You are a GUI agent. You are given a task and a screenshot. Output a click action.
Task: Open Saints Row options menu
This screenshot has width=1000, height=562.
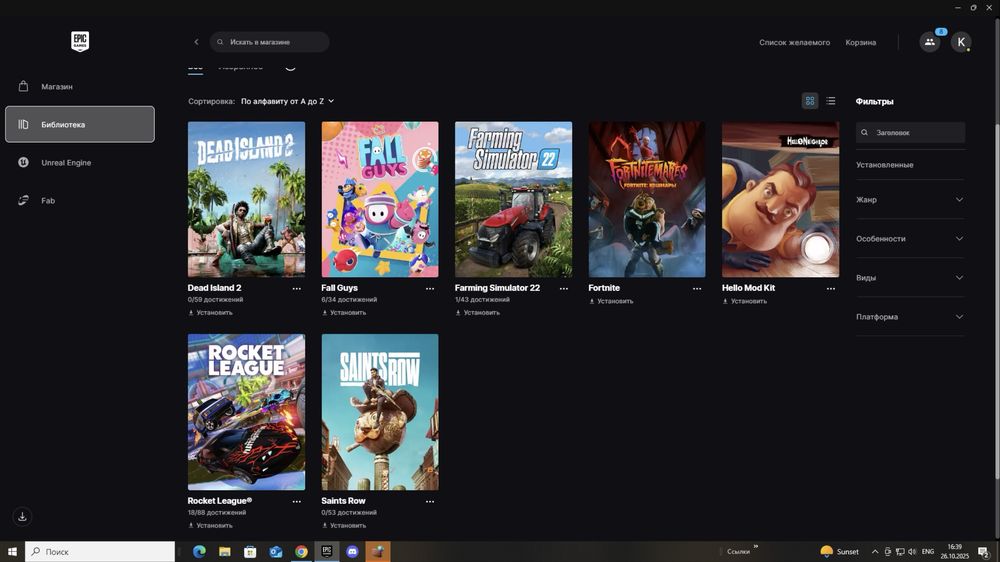tap(430, 501)
